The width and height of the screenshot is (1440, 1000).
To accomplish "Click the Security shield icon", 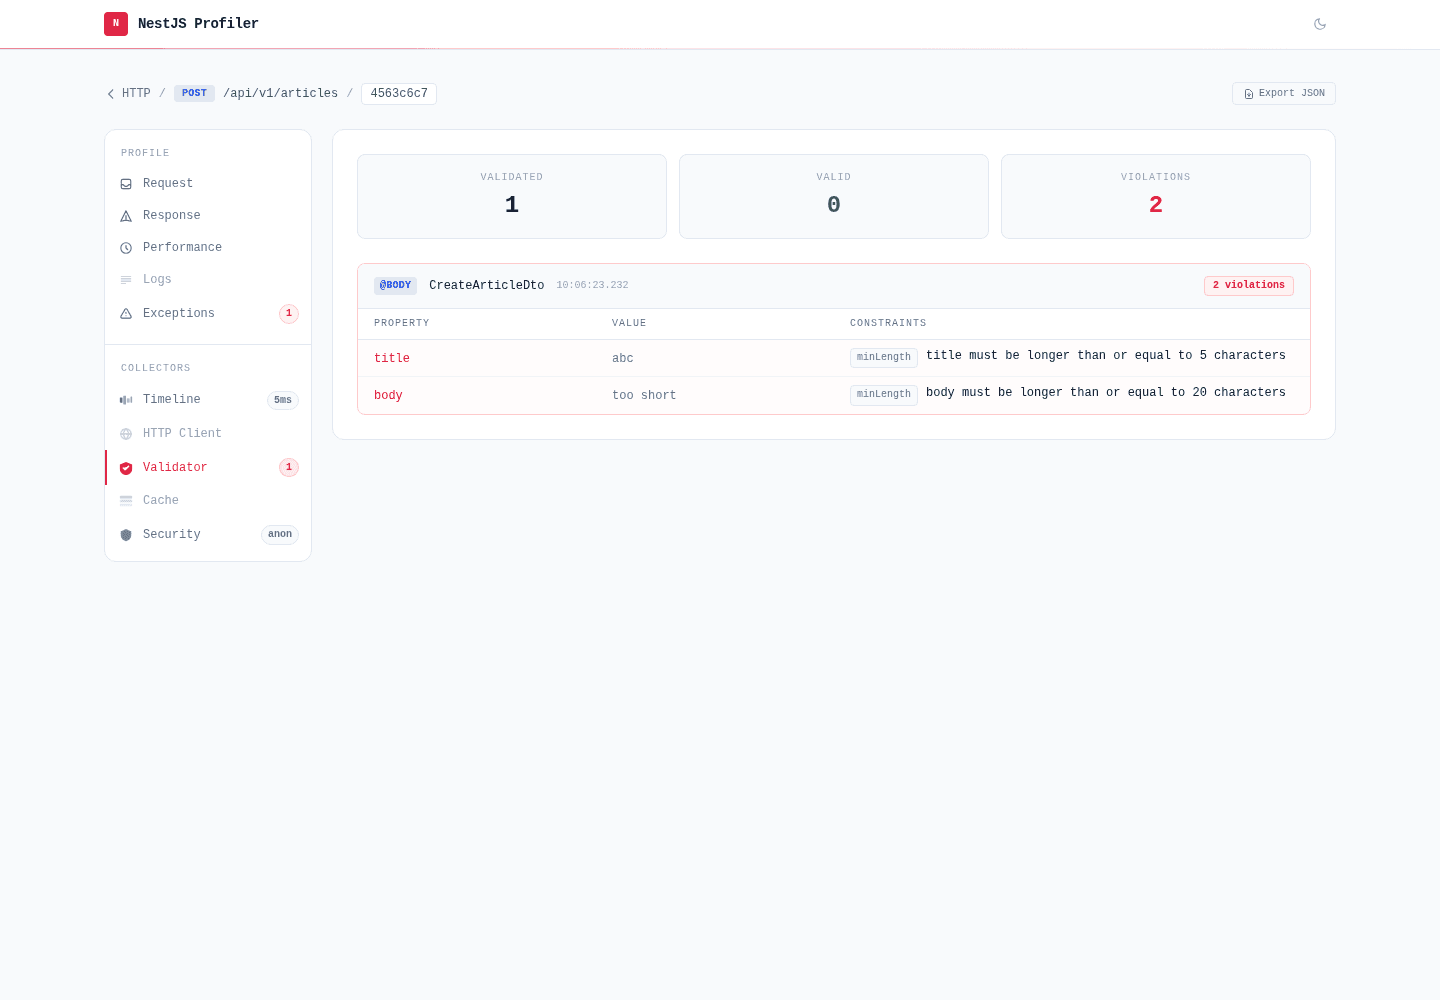I will 126,535.
